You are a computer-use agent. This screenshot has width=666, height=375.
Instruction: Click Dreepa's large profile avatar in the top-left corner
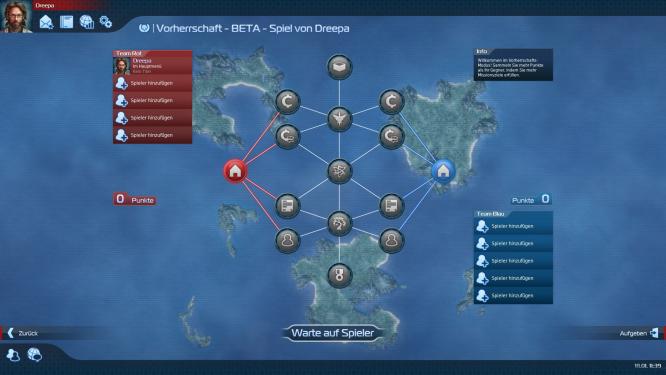(16, 16)
